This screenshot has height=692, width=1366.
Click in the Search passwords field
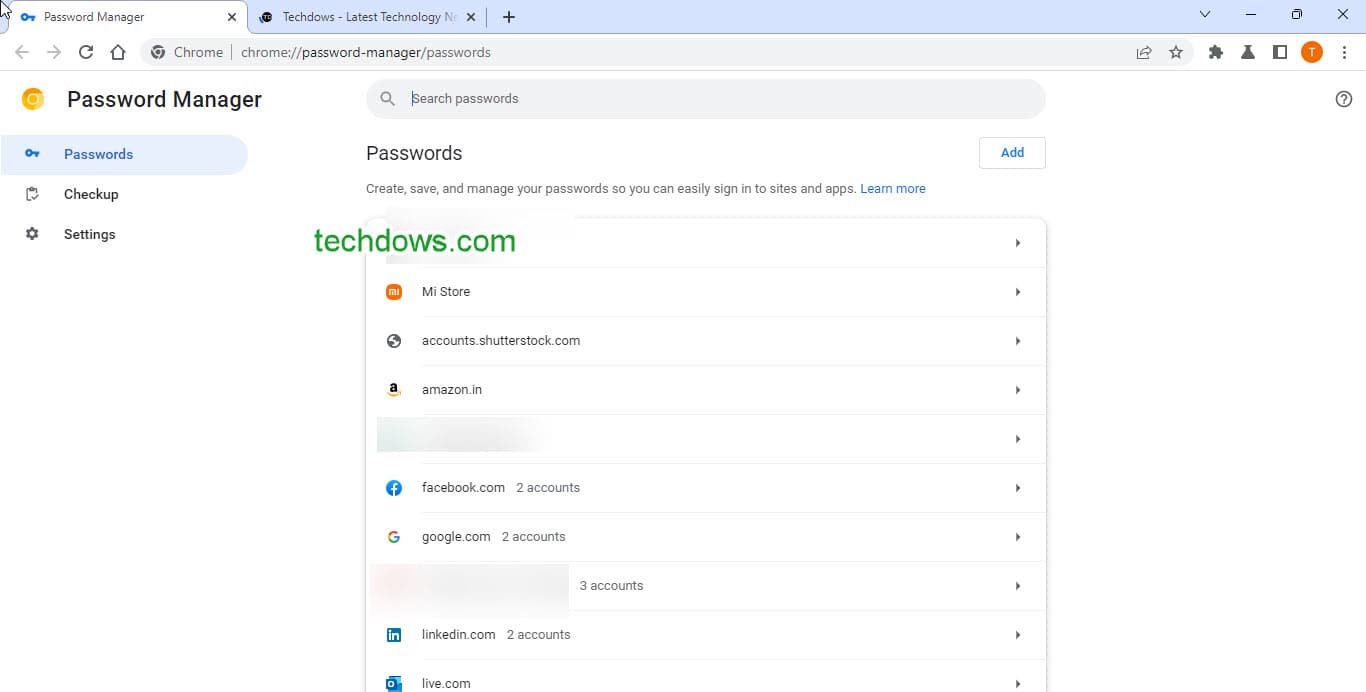tap(706, 99)
